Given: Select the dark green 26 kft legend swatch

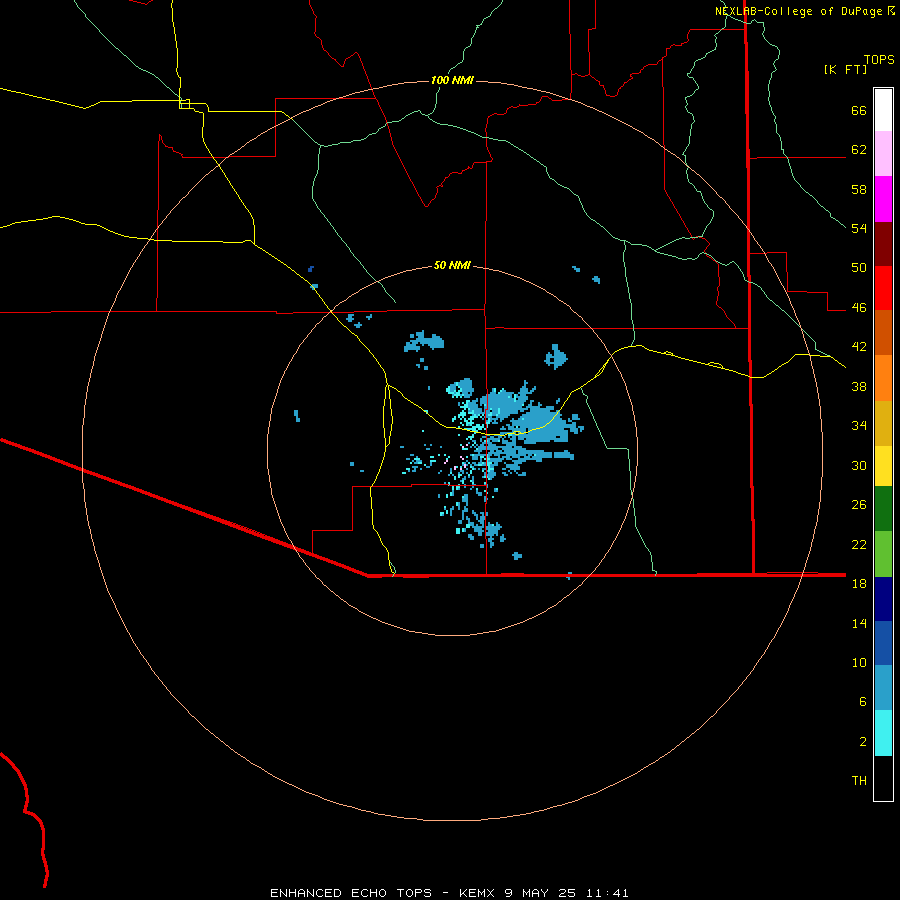Looking at the screenshot, I should (883, 509).
